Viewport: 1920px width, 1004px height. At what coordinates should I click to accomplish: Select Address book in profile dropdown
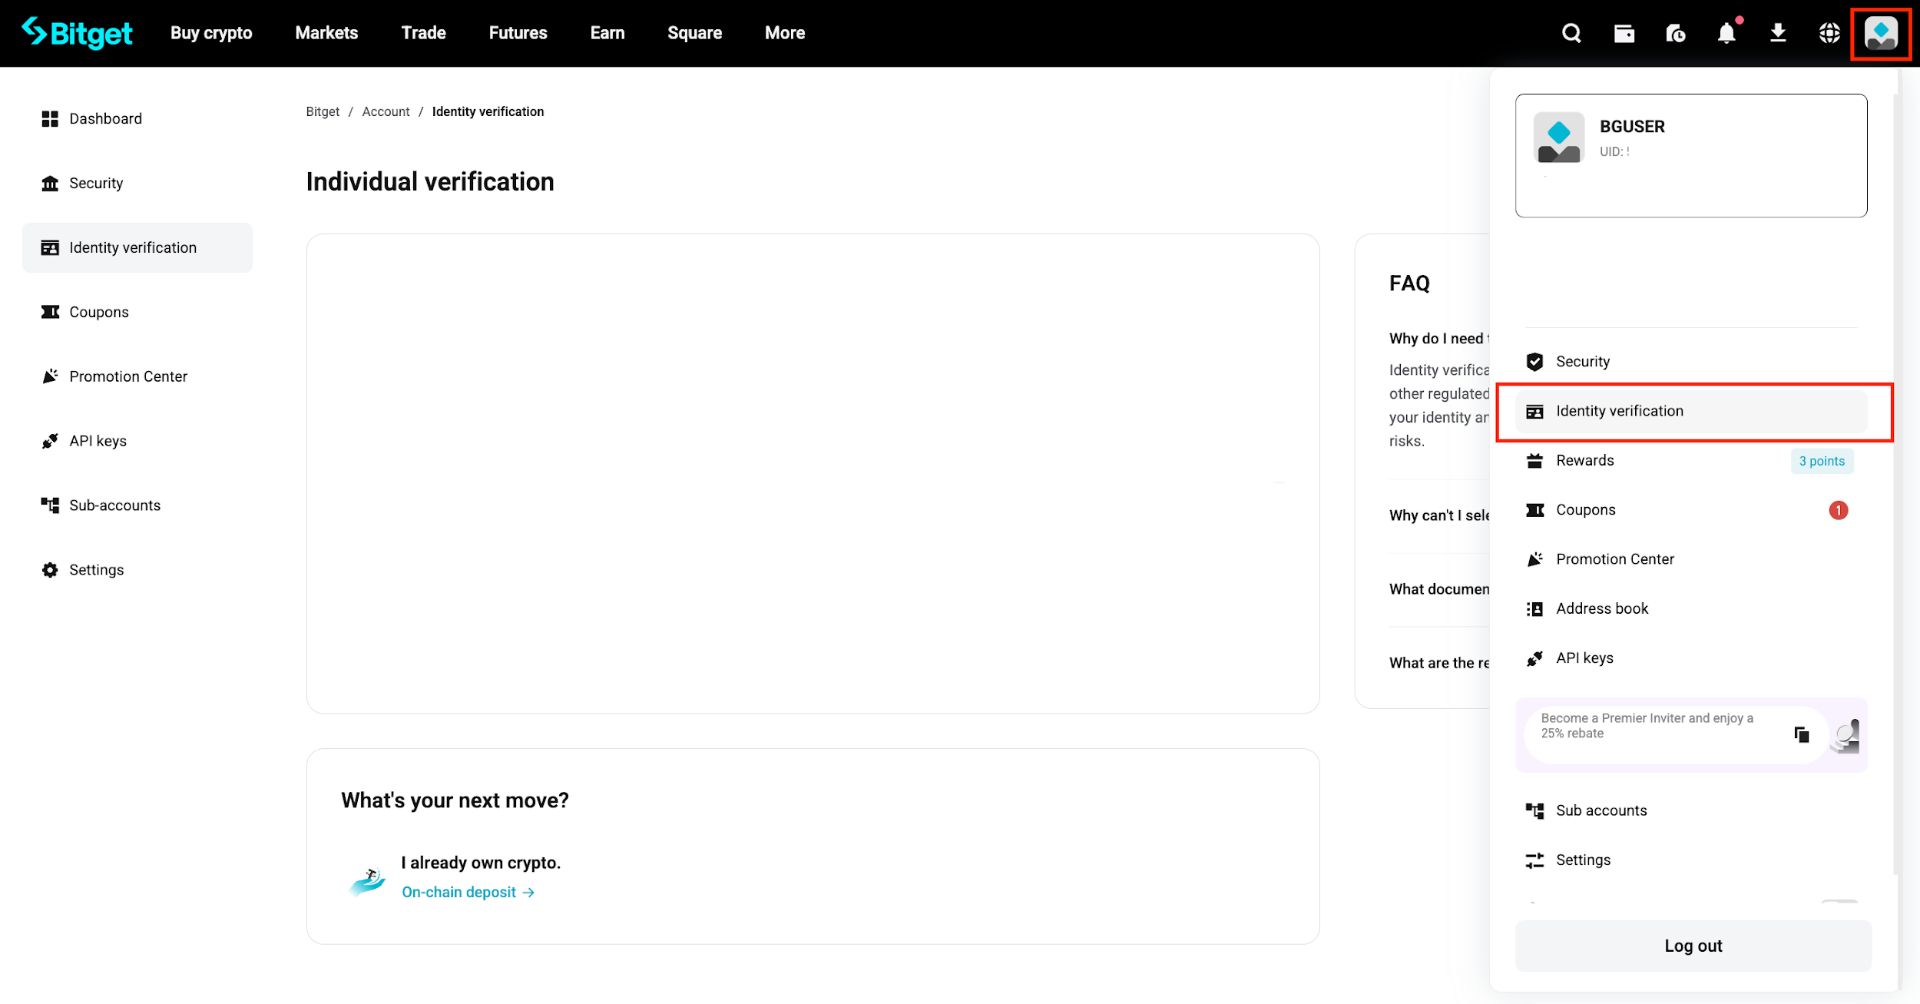pyautogui.click(x=1691, y=609)
